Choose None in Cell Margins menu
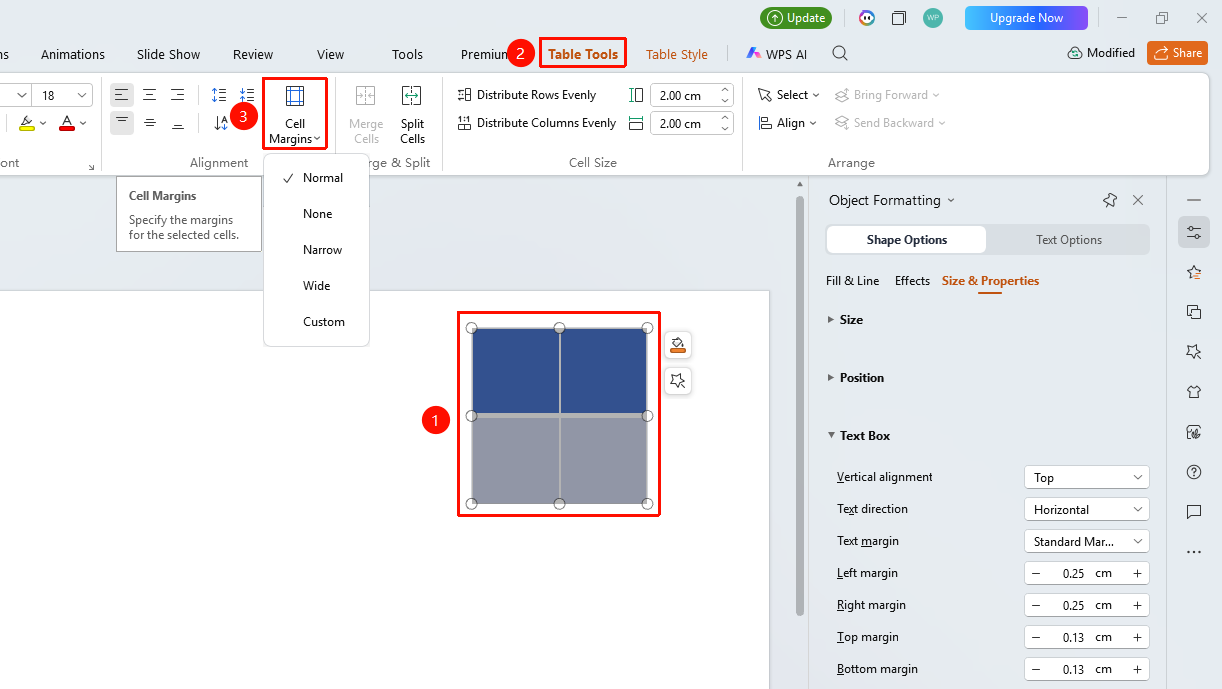Image resolution: width=1222 pixels, height=689 pixels. coord(316,214)
